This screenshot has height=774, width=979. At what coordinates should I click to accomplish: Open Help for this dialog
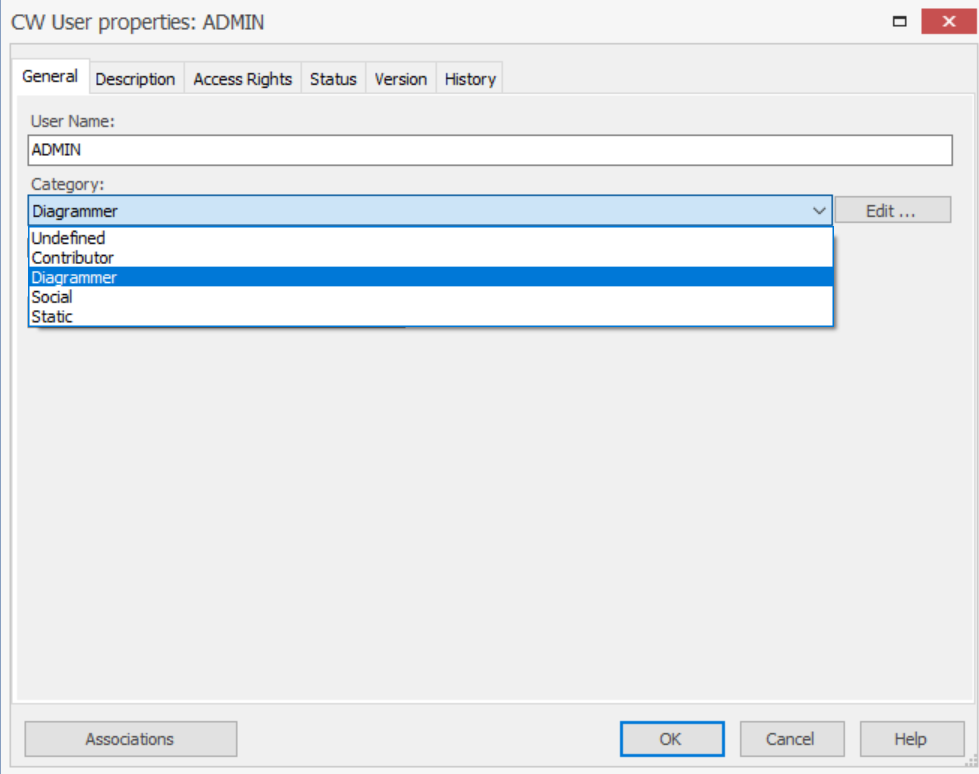pos(910,739)
